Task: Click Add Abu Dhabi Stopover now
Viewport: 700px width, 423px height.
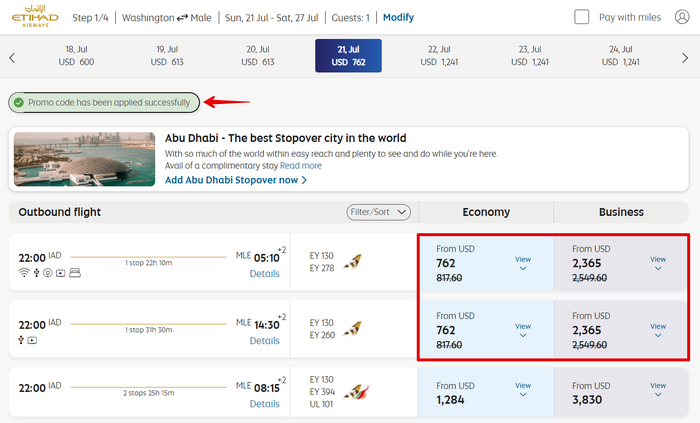Action: (x=236, y=180)
